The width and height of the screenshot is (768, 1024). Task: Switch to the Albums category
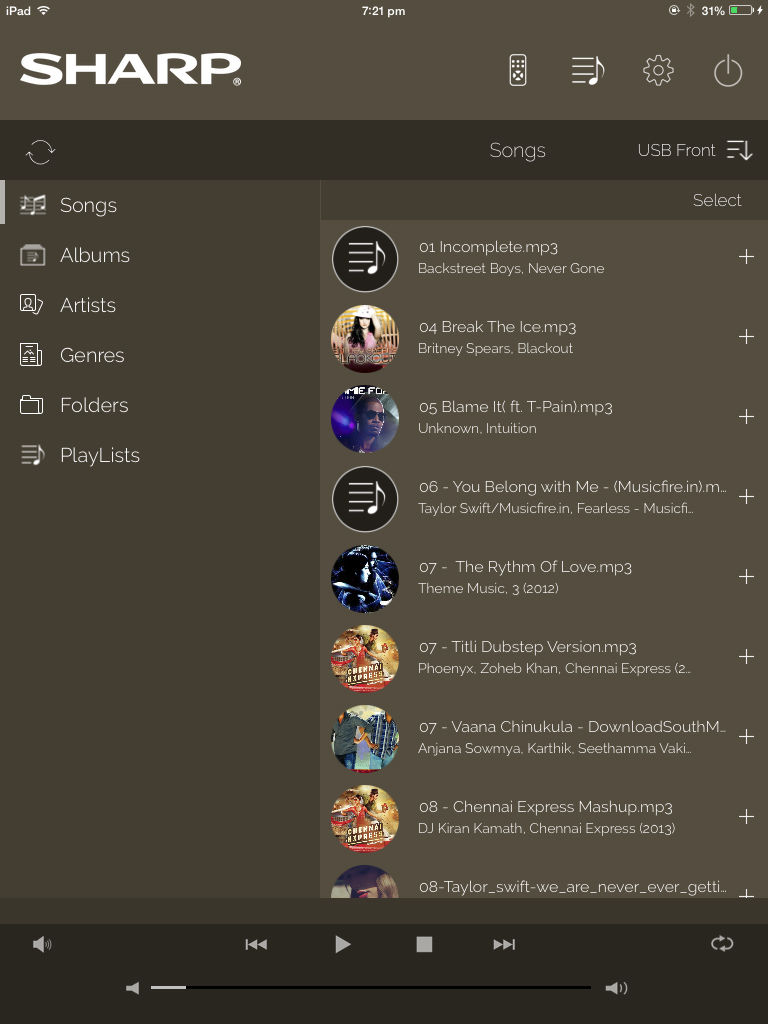coord(160,255)
